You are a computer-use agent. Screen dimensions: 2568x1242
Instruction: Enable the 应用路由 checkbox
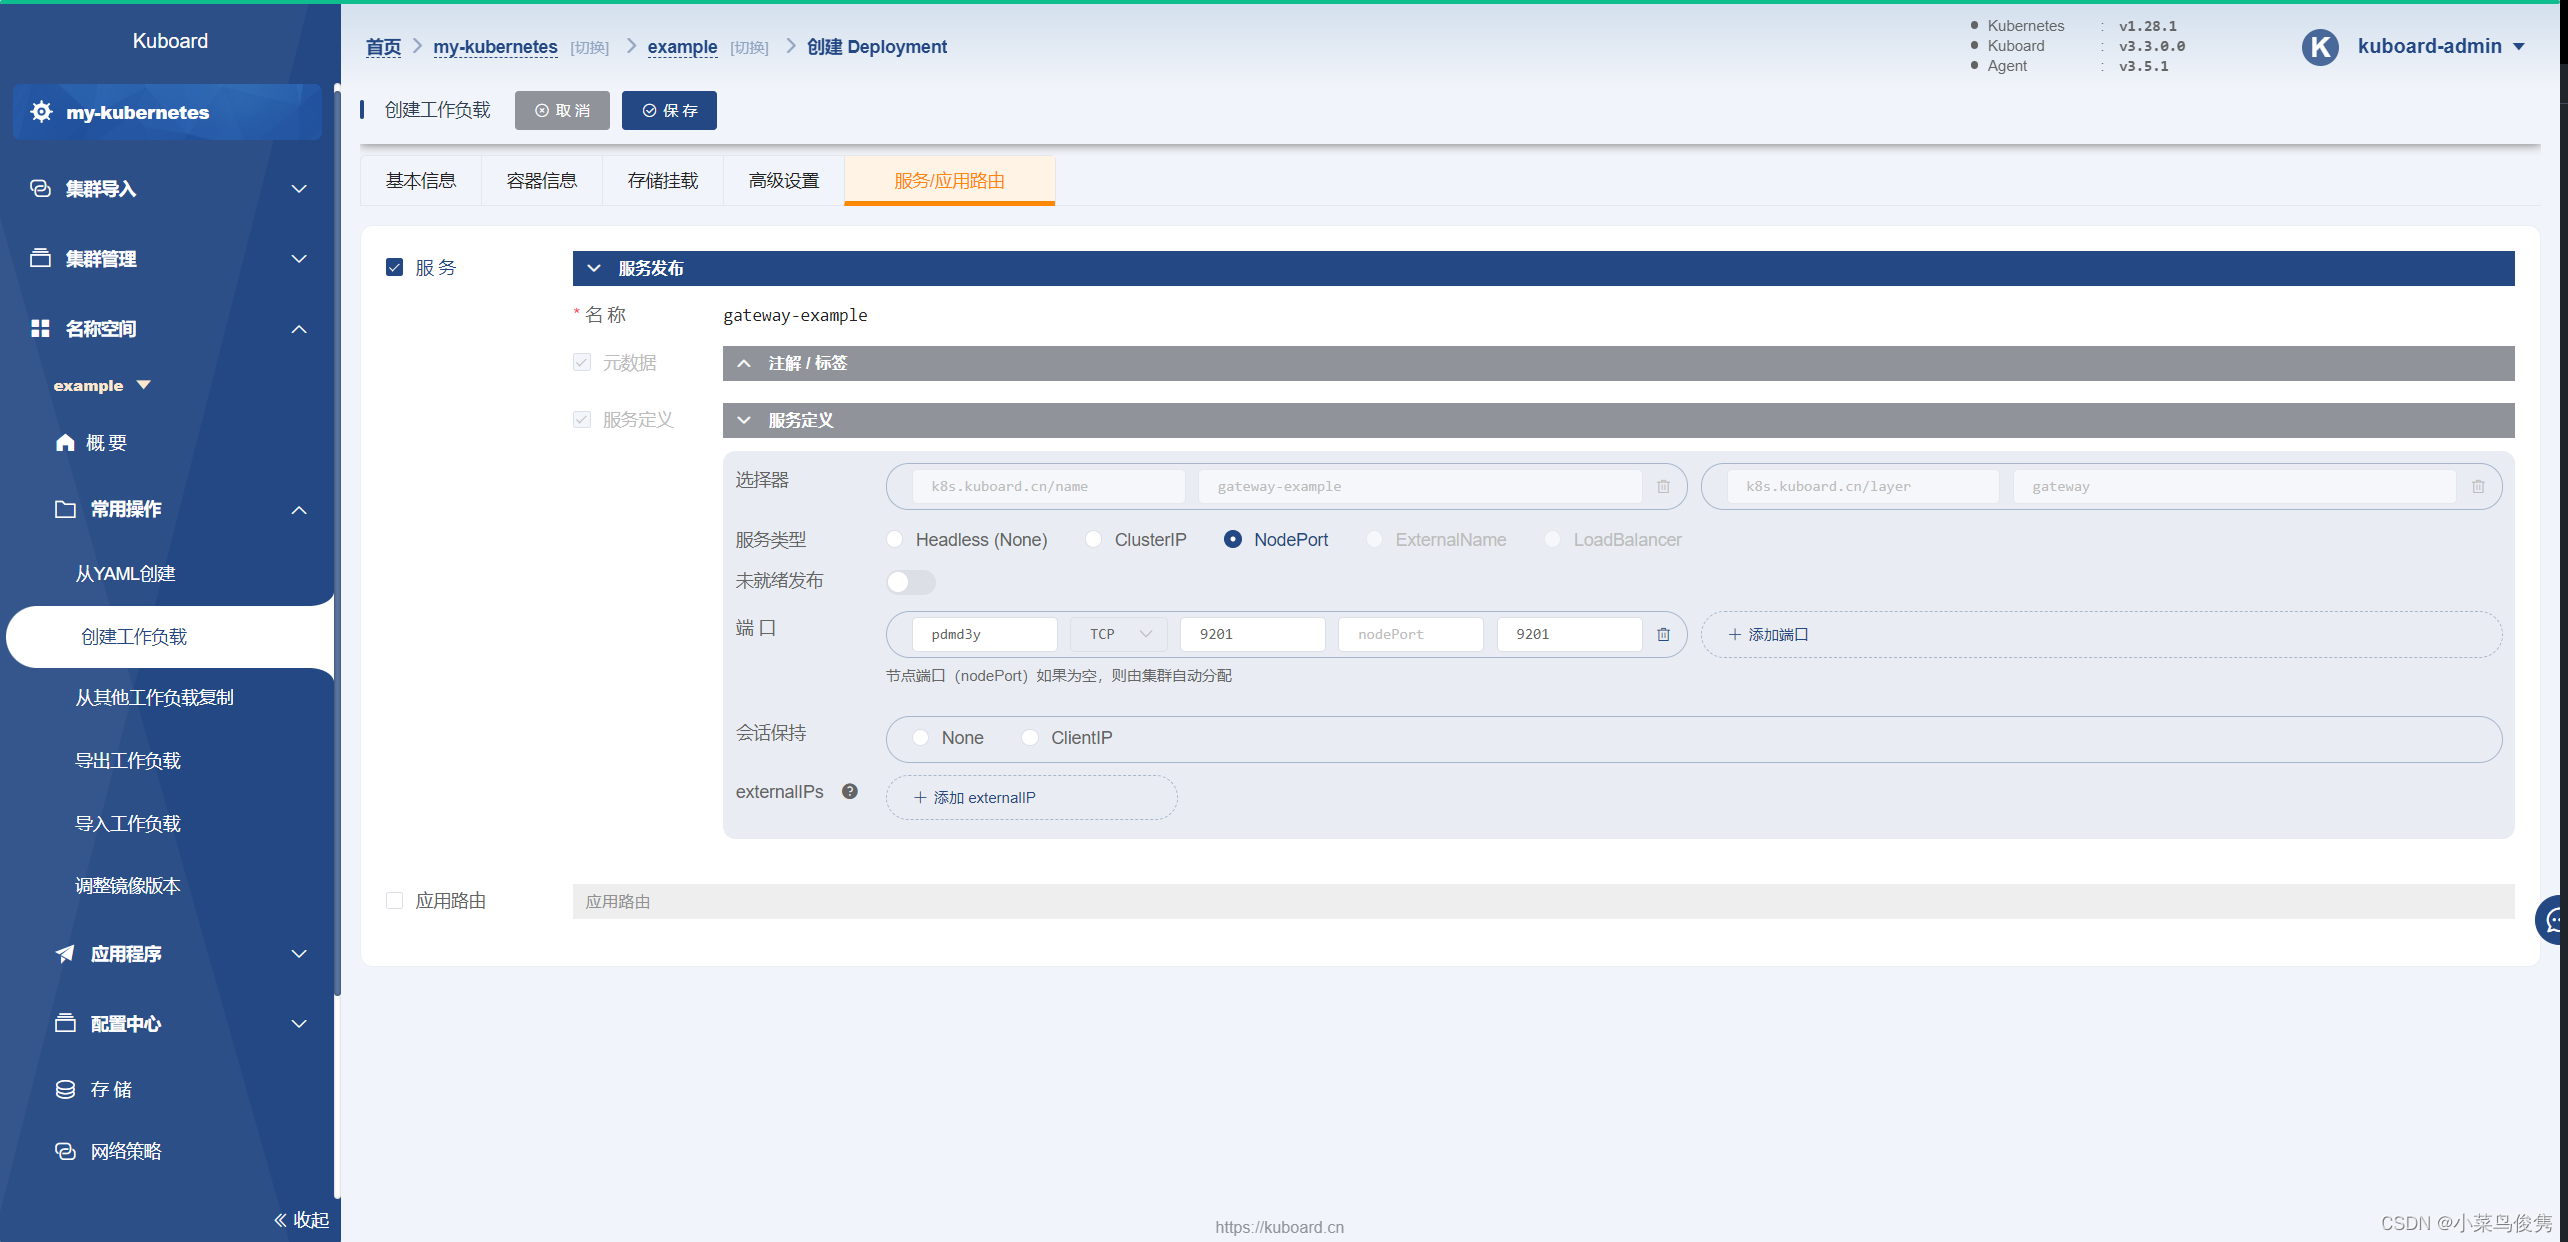click(394, 900)
